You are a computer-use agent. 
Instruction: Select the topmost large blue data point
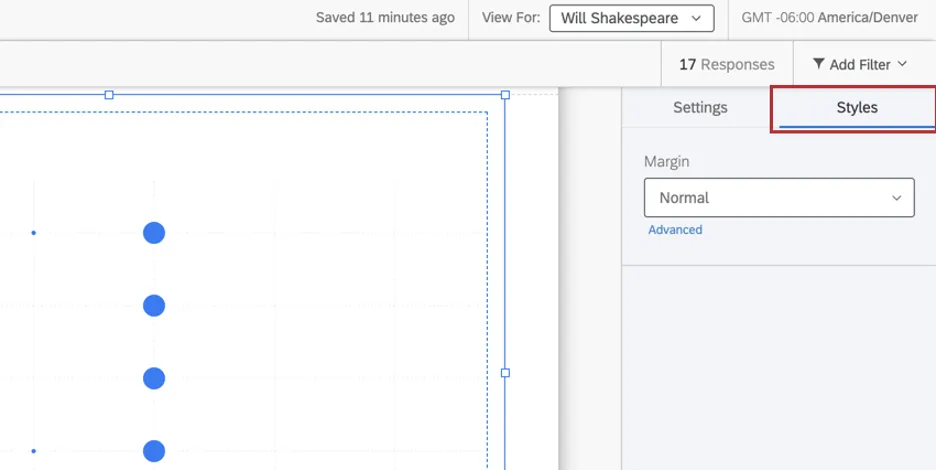[x=153, y=233]
